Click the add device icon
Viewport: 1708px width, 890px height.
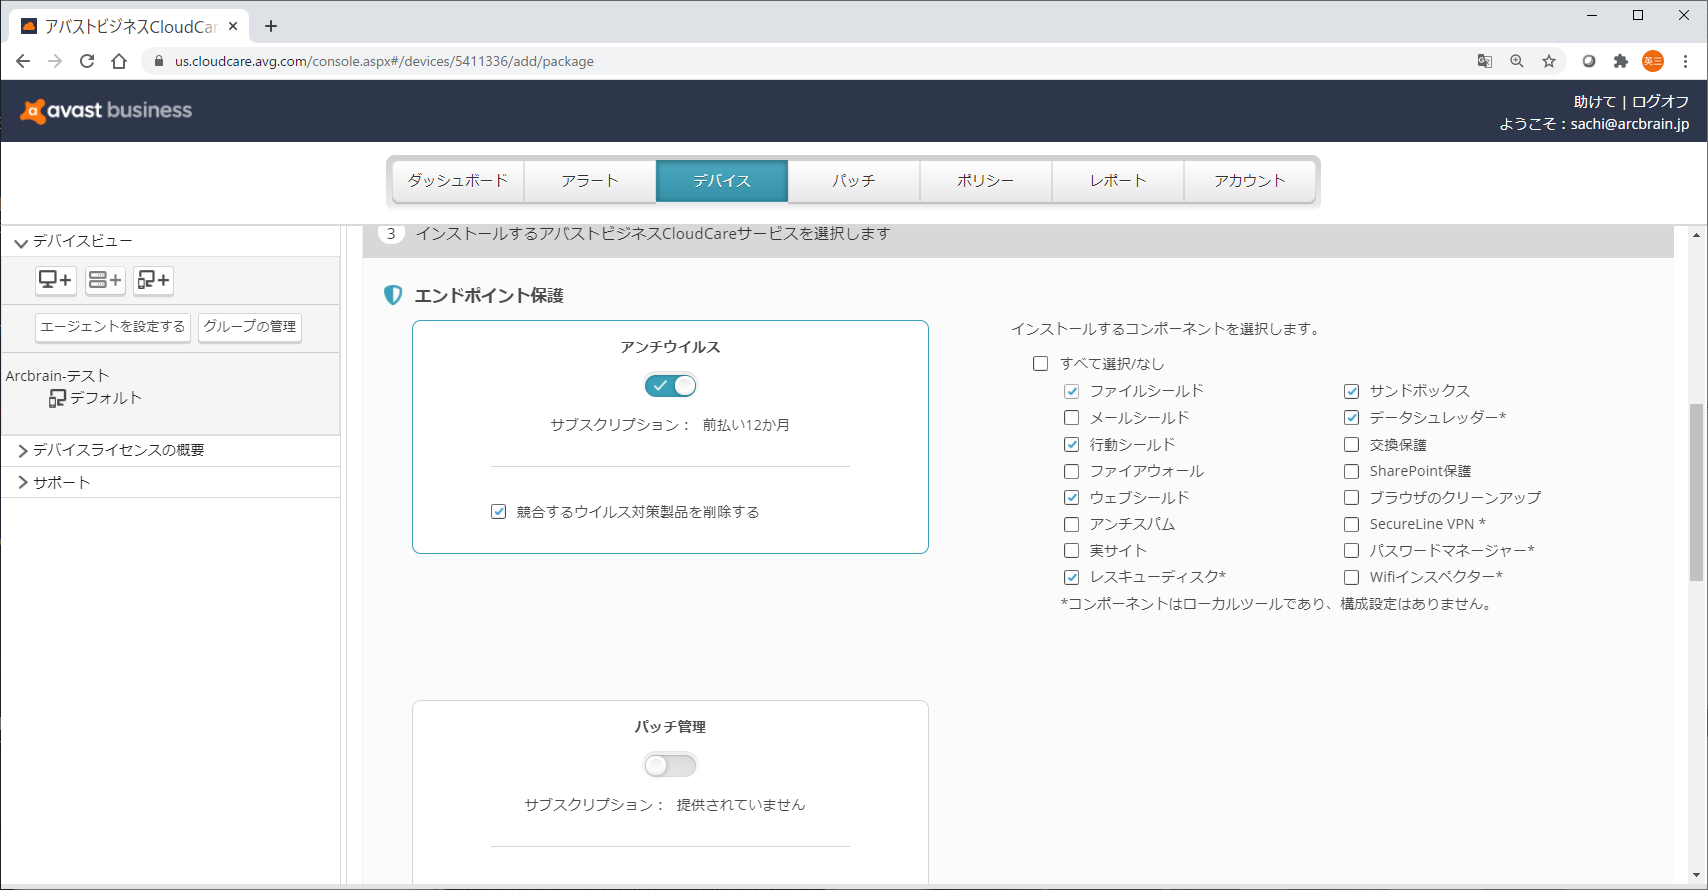pyautogui.click(x=56, y=280)
